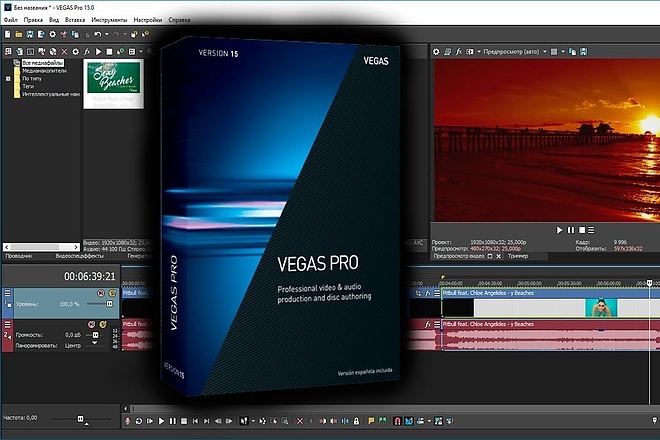This screenshot has width=660, height=440.
Task: Open the split screen view dropdown arrow
Action: point(479,51)
